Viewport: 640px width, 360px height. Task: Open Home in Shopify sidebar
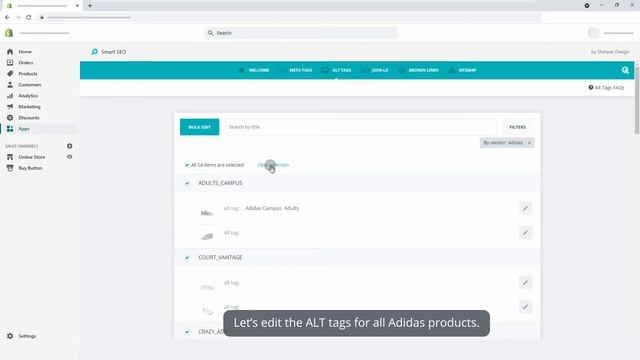point(24,52)
